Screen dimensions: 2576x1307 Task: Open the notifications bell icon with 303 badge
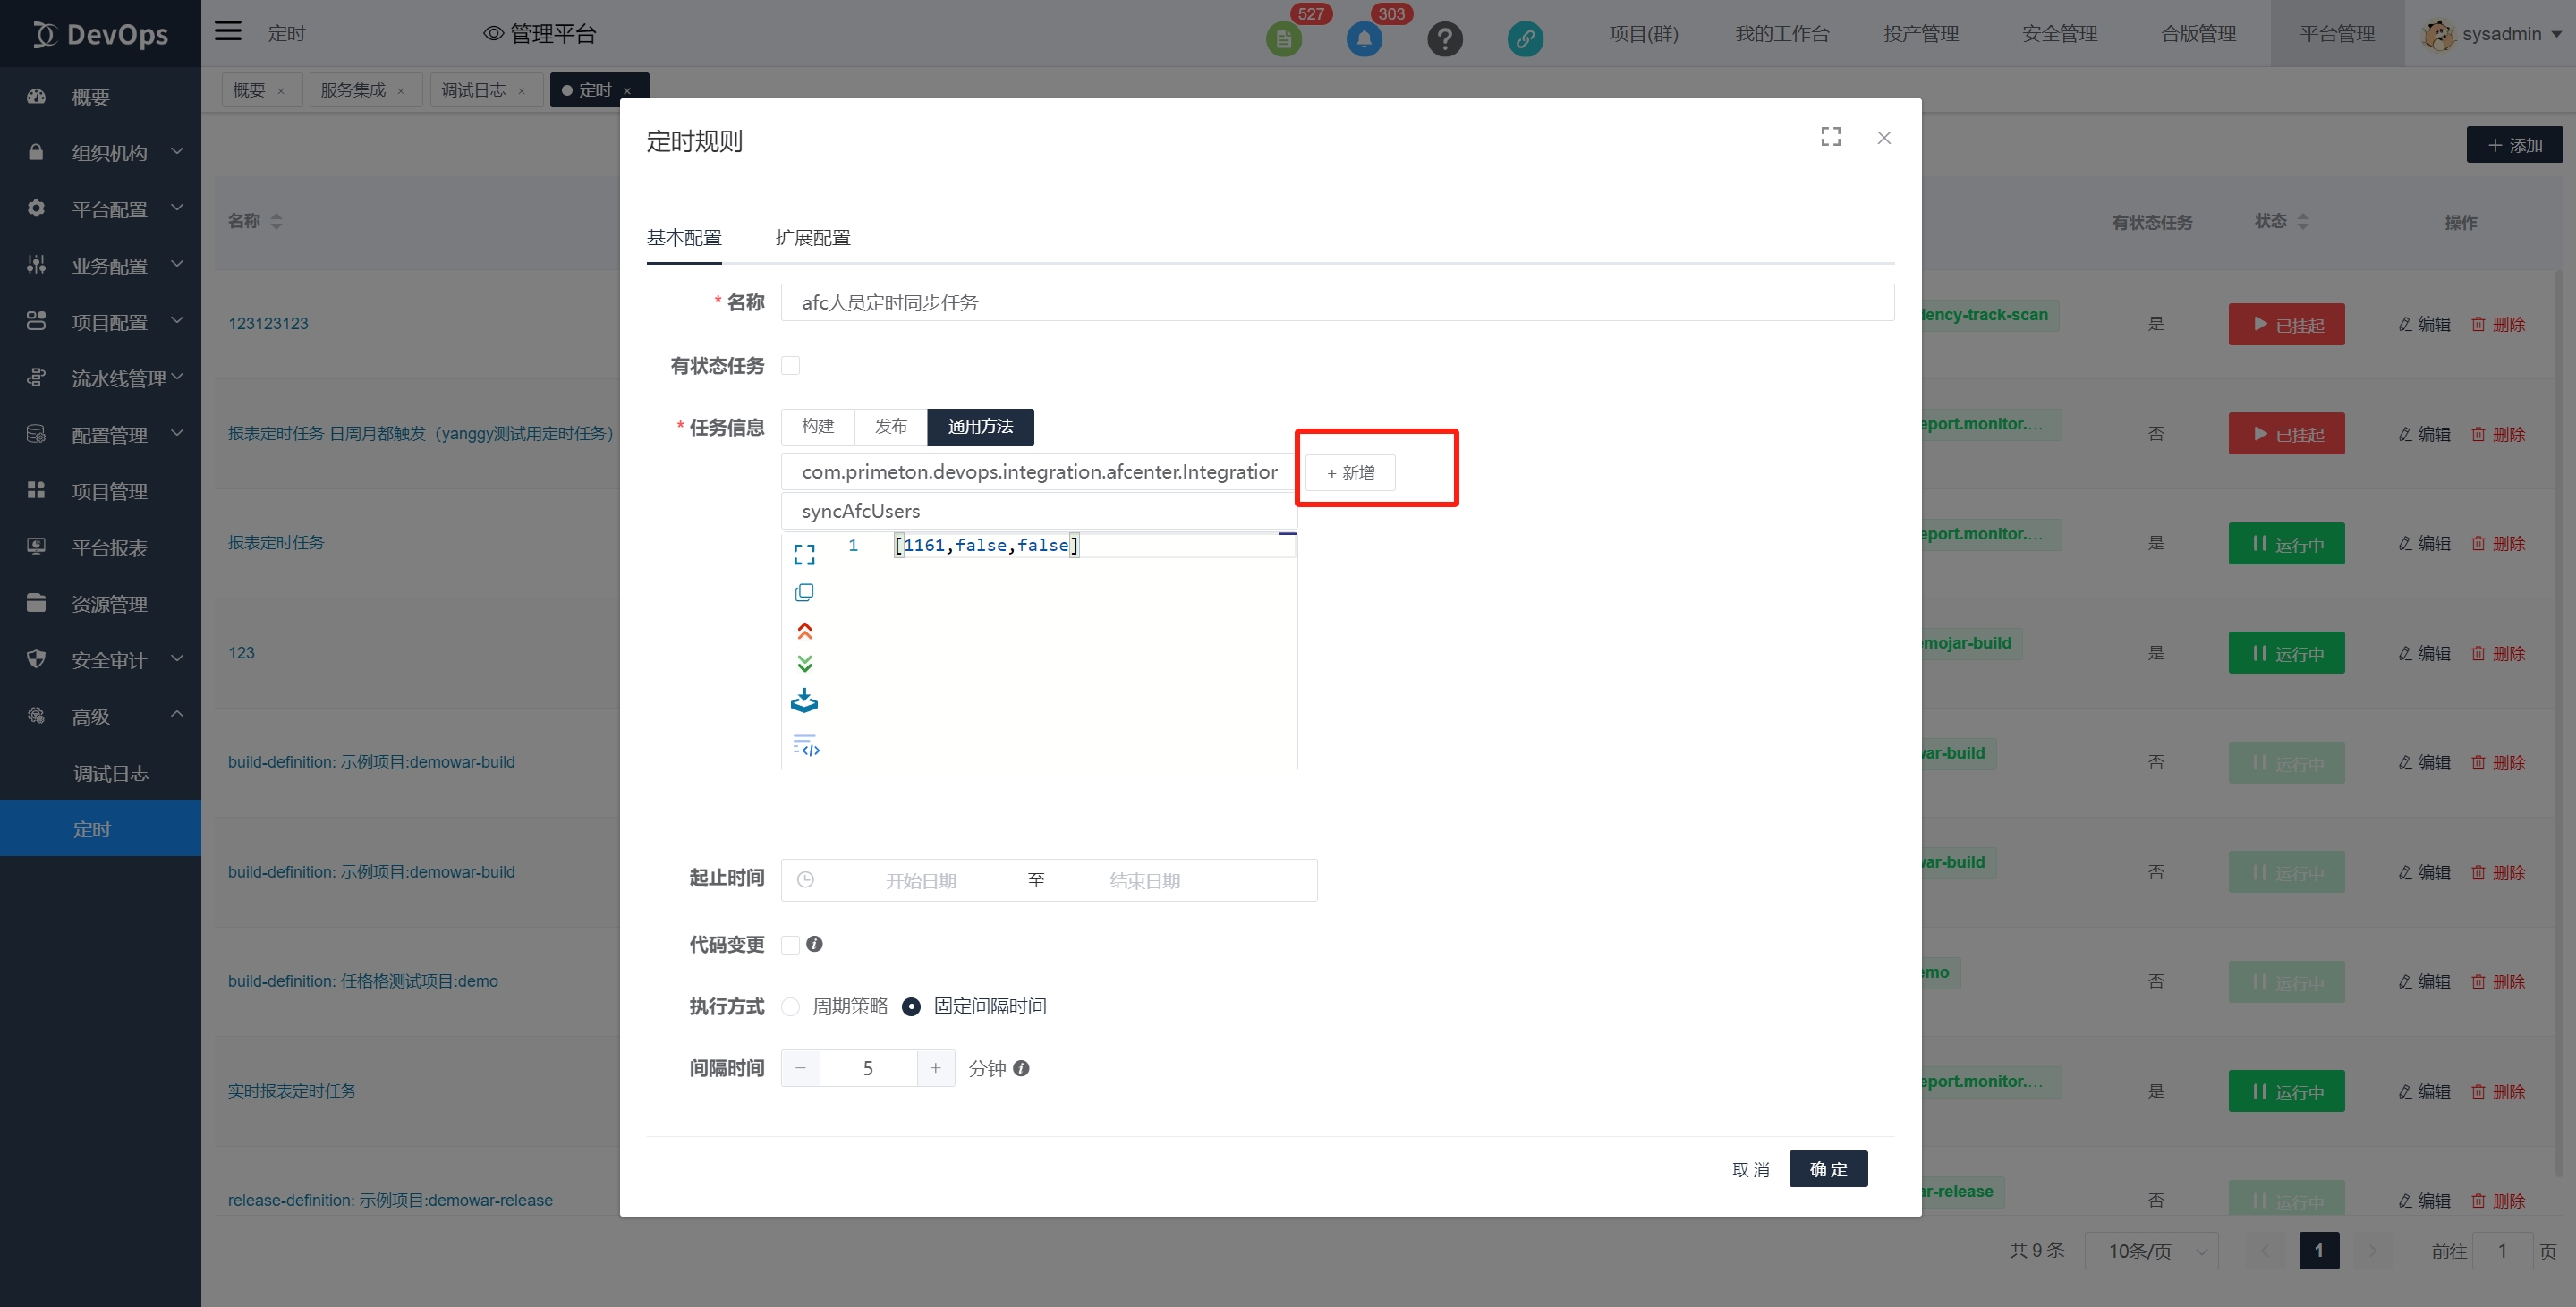pos(1364,39)
